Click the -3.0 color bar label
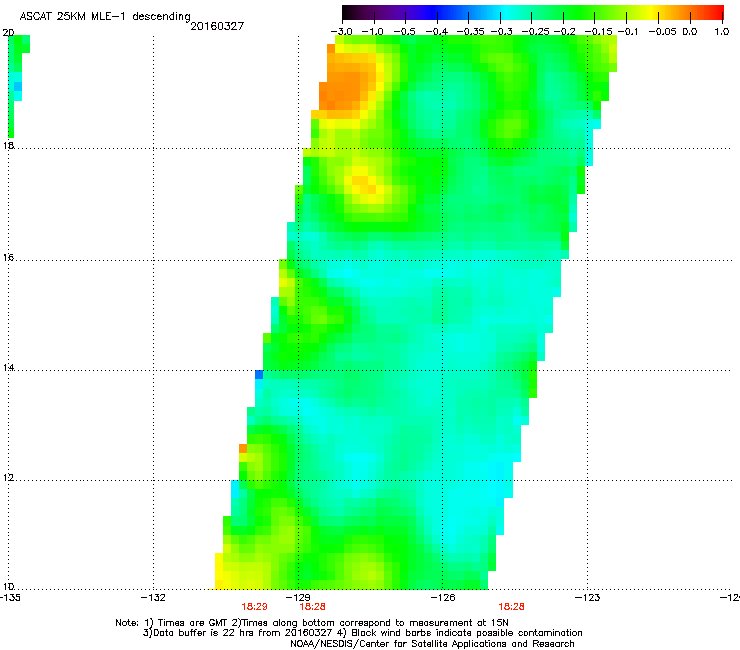Viewport: 740px width, 650px height. 342,32
